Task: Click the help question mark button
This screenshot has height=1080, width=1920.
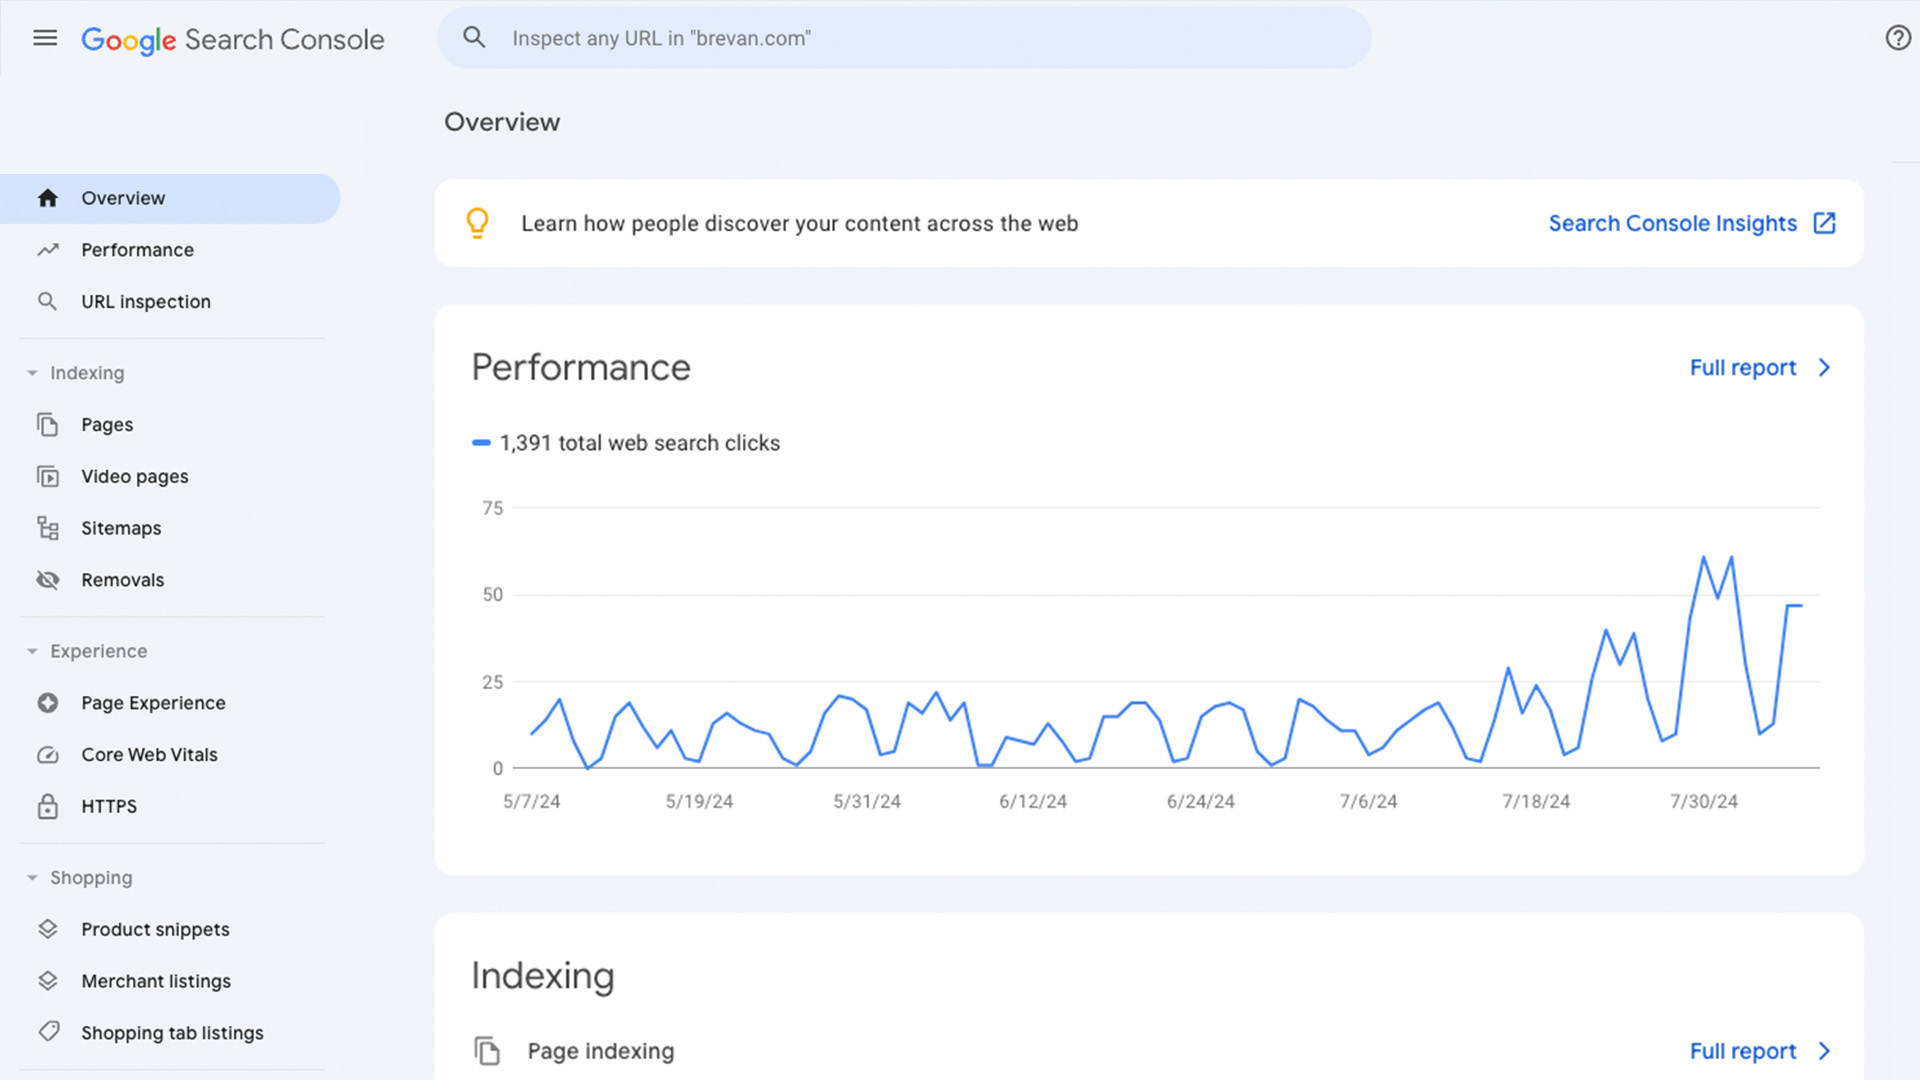Action: tap(1896, 37)
